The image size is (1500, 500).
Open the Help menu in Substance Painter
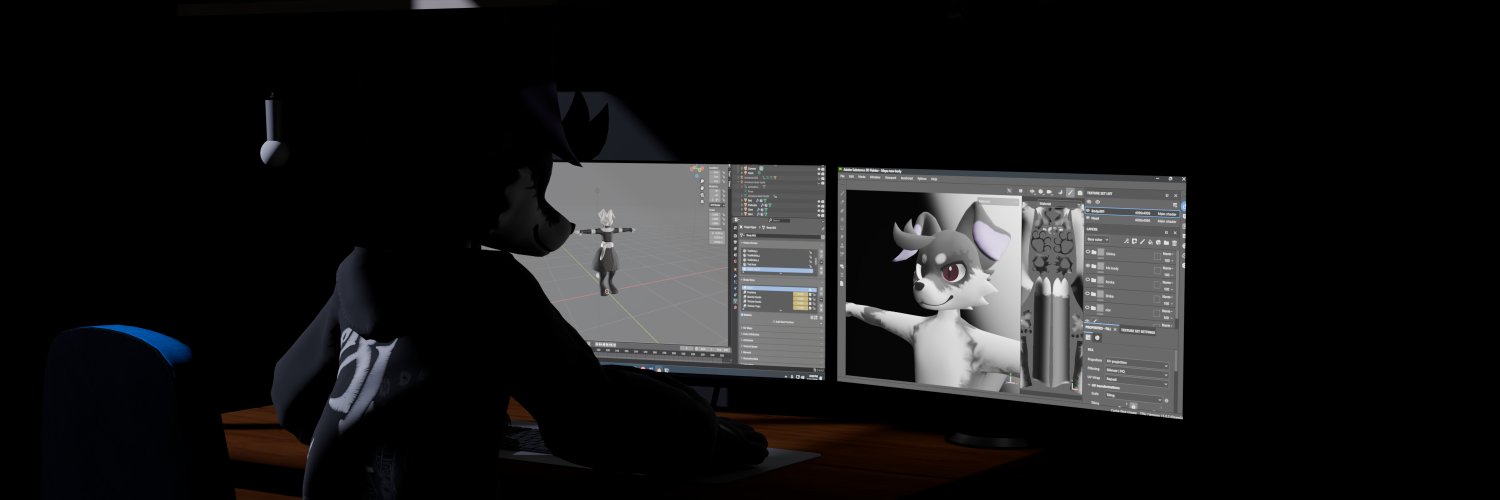pos(934,179)
